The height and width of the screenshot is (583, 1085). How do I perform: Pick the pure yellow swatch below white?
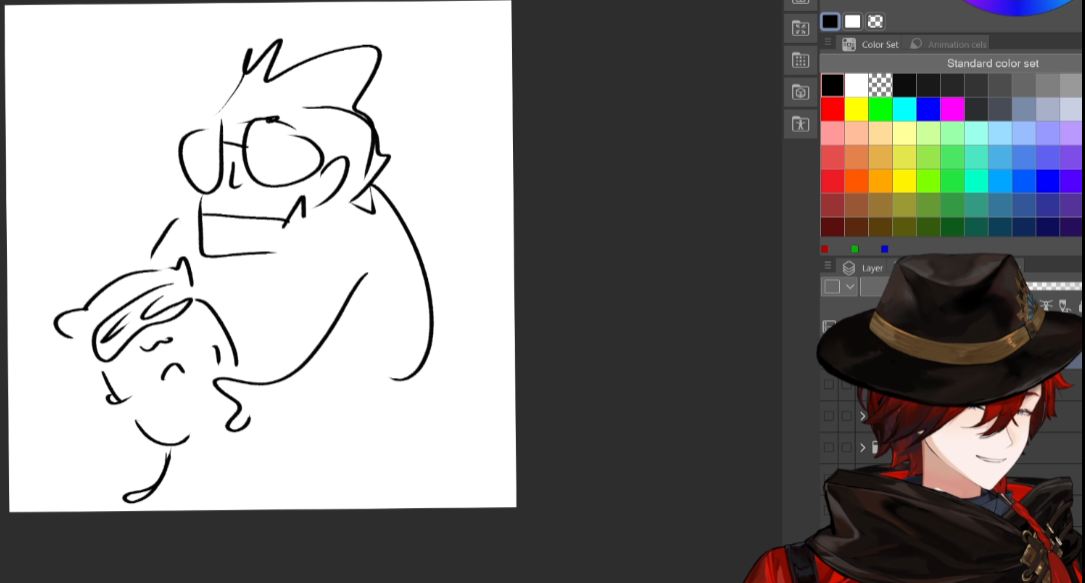click(x=856, y=109)
